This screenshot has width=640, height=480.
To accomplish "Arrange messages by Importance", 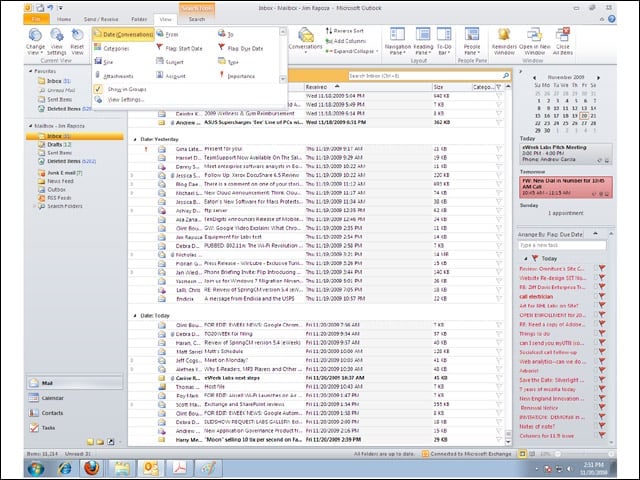I will 236,76.
